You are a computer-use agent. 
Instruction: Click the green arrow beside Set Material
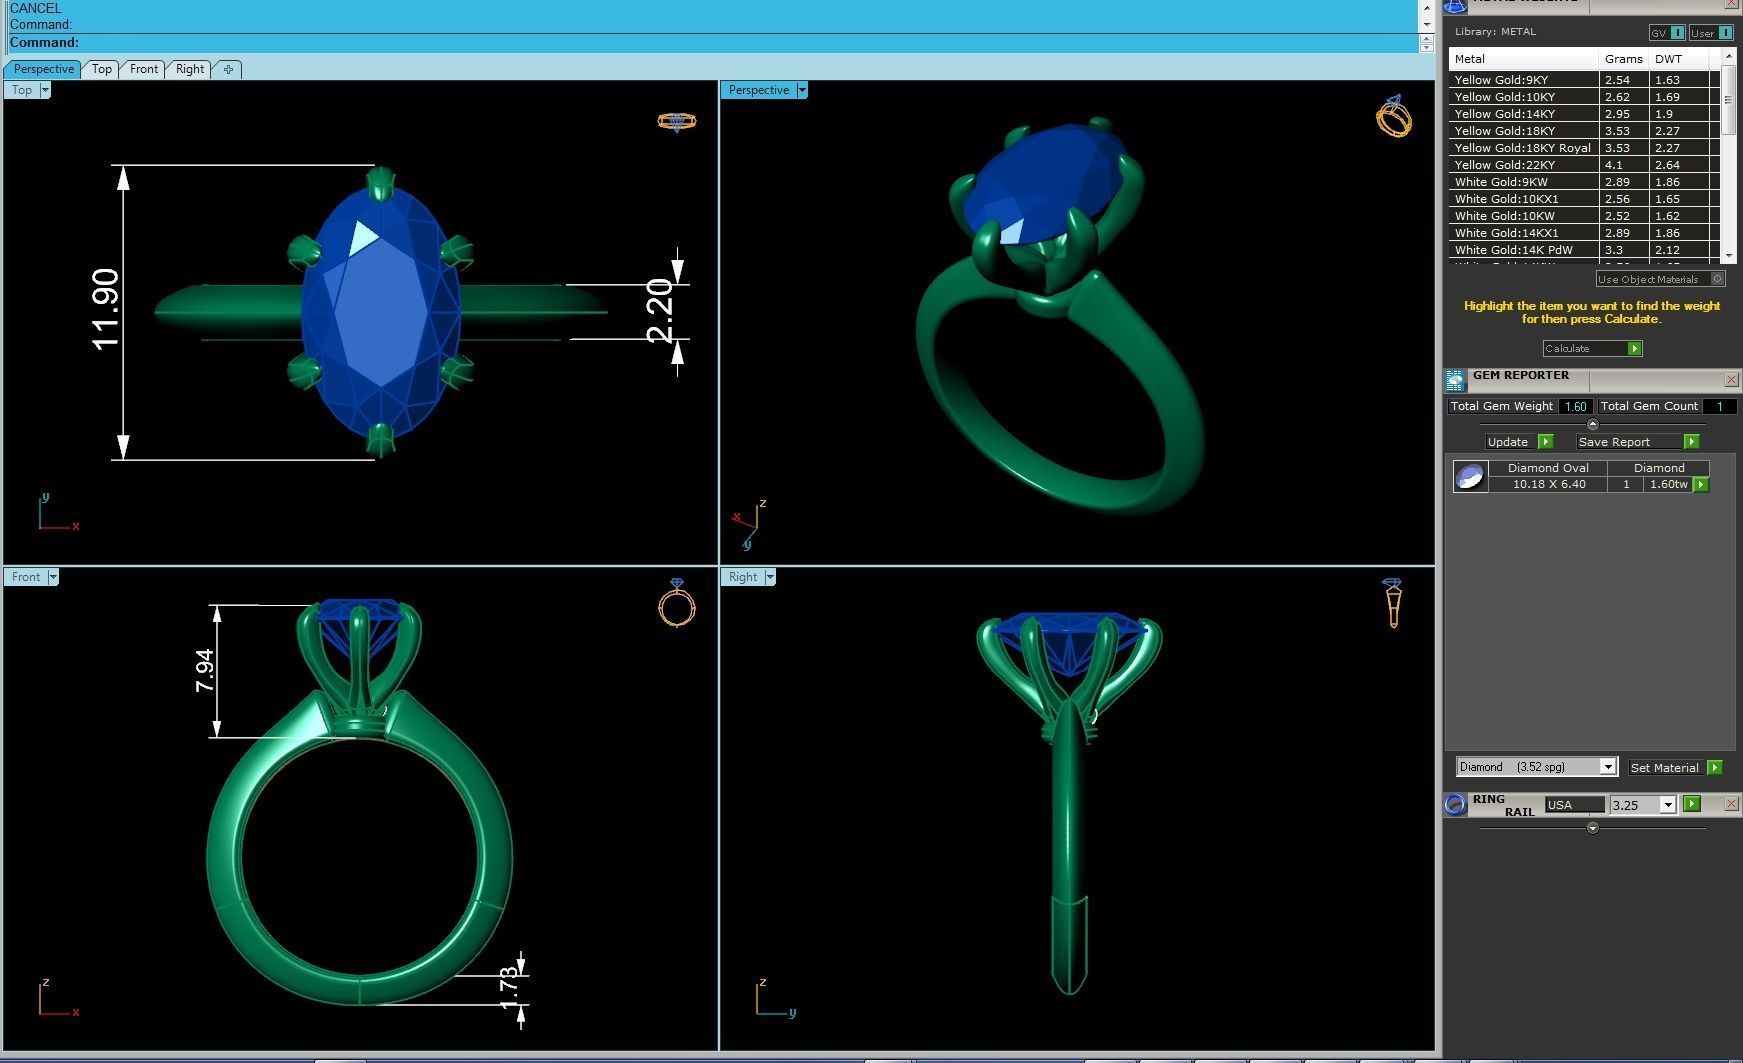pos(1715,767)
